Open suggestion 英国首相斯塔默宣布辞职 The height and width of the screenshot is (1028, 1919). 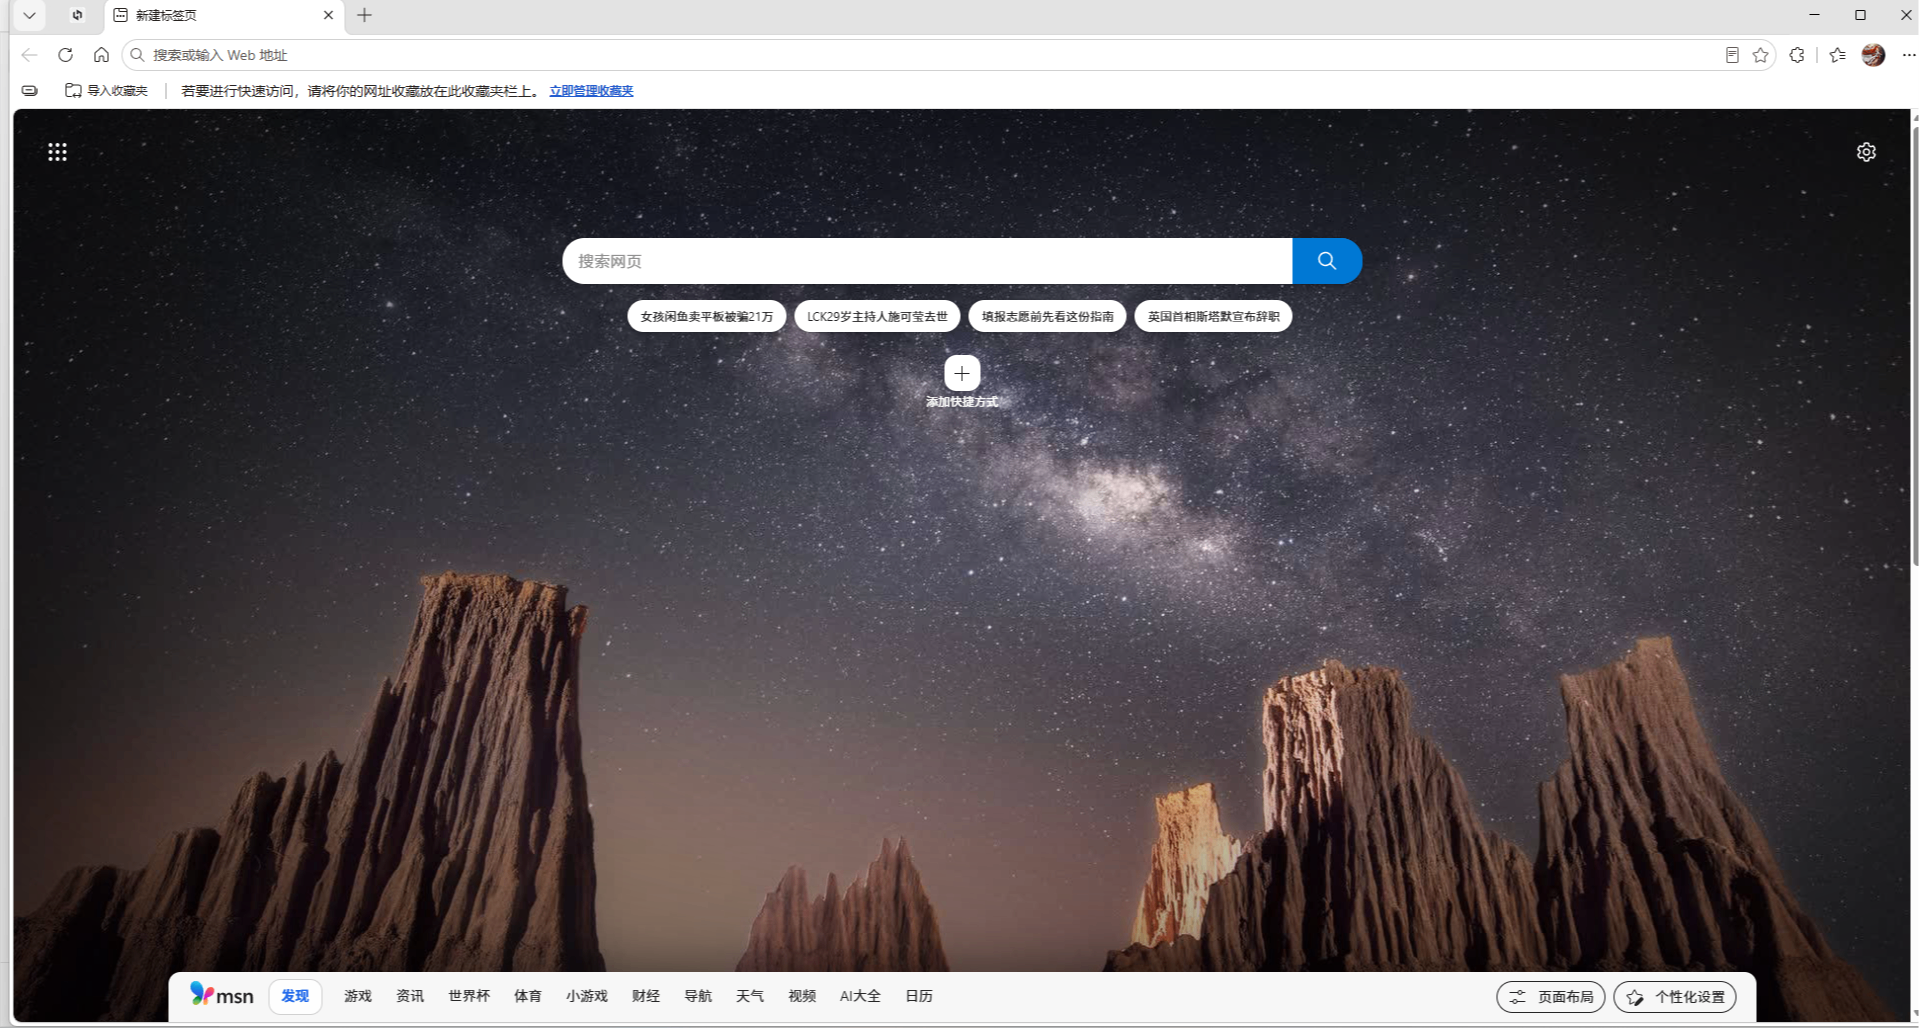tap(1213, 316)
